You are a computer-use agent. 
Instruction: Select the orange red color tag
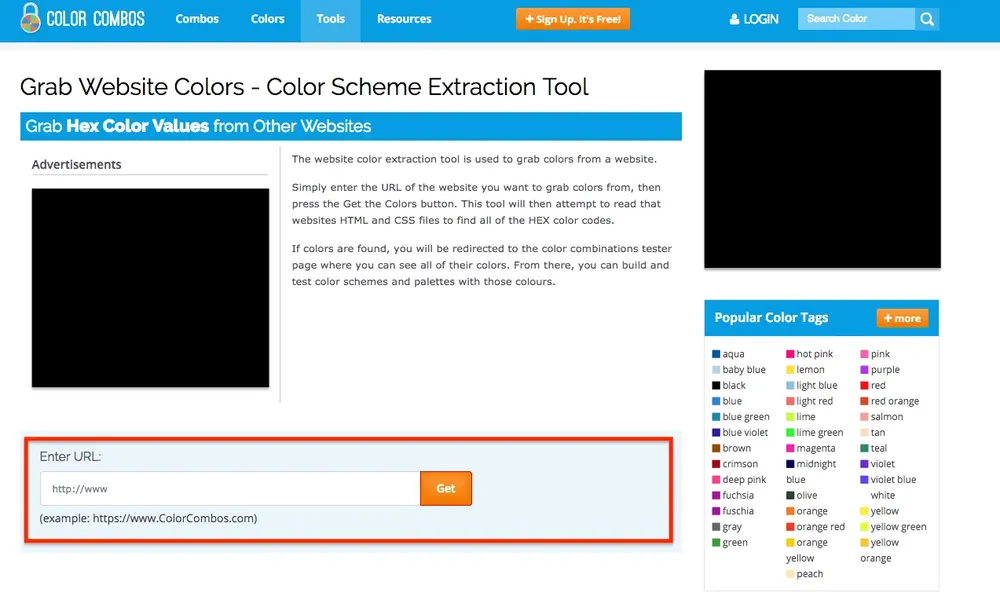pos(815,527)
